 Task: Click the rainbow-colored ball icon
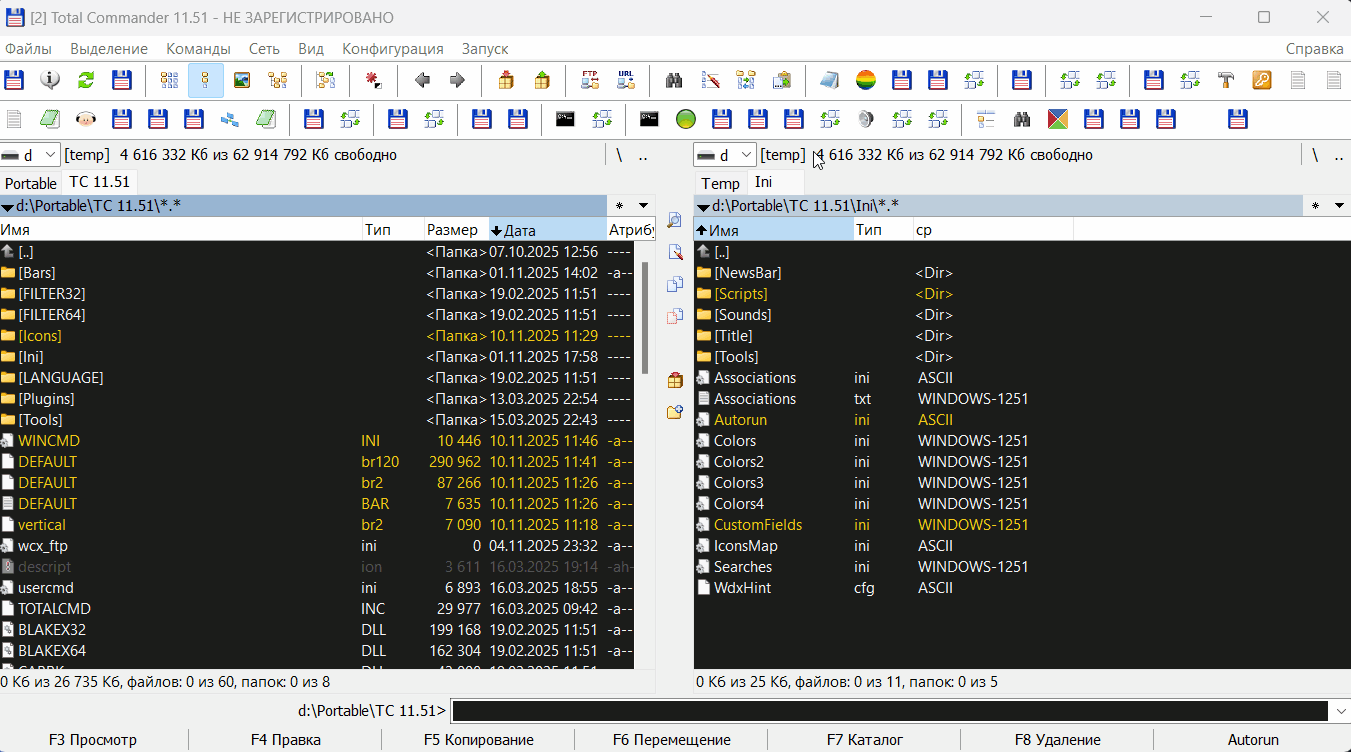[x=866, y=80]
